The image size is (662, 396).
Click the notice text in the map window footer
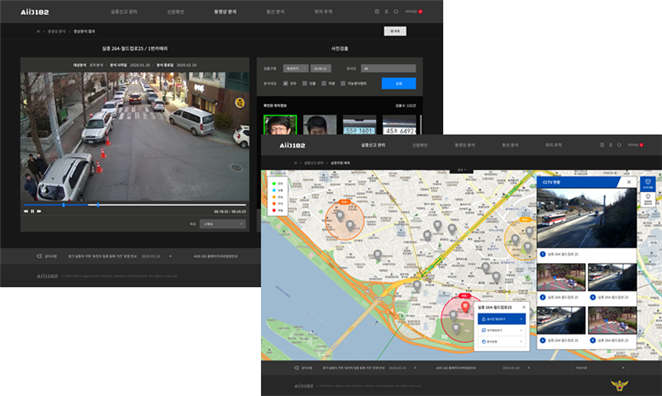(353, 368)
